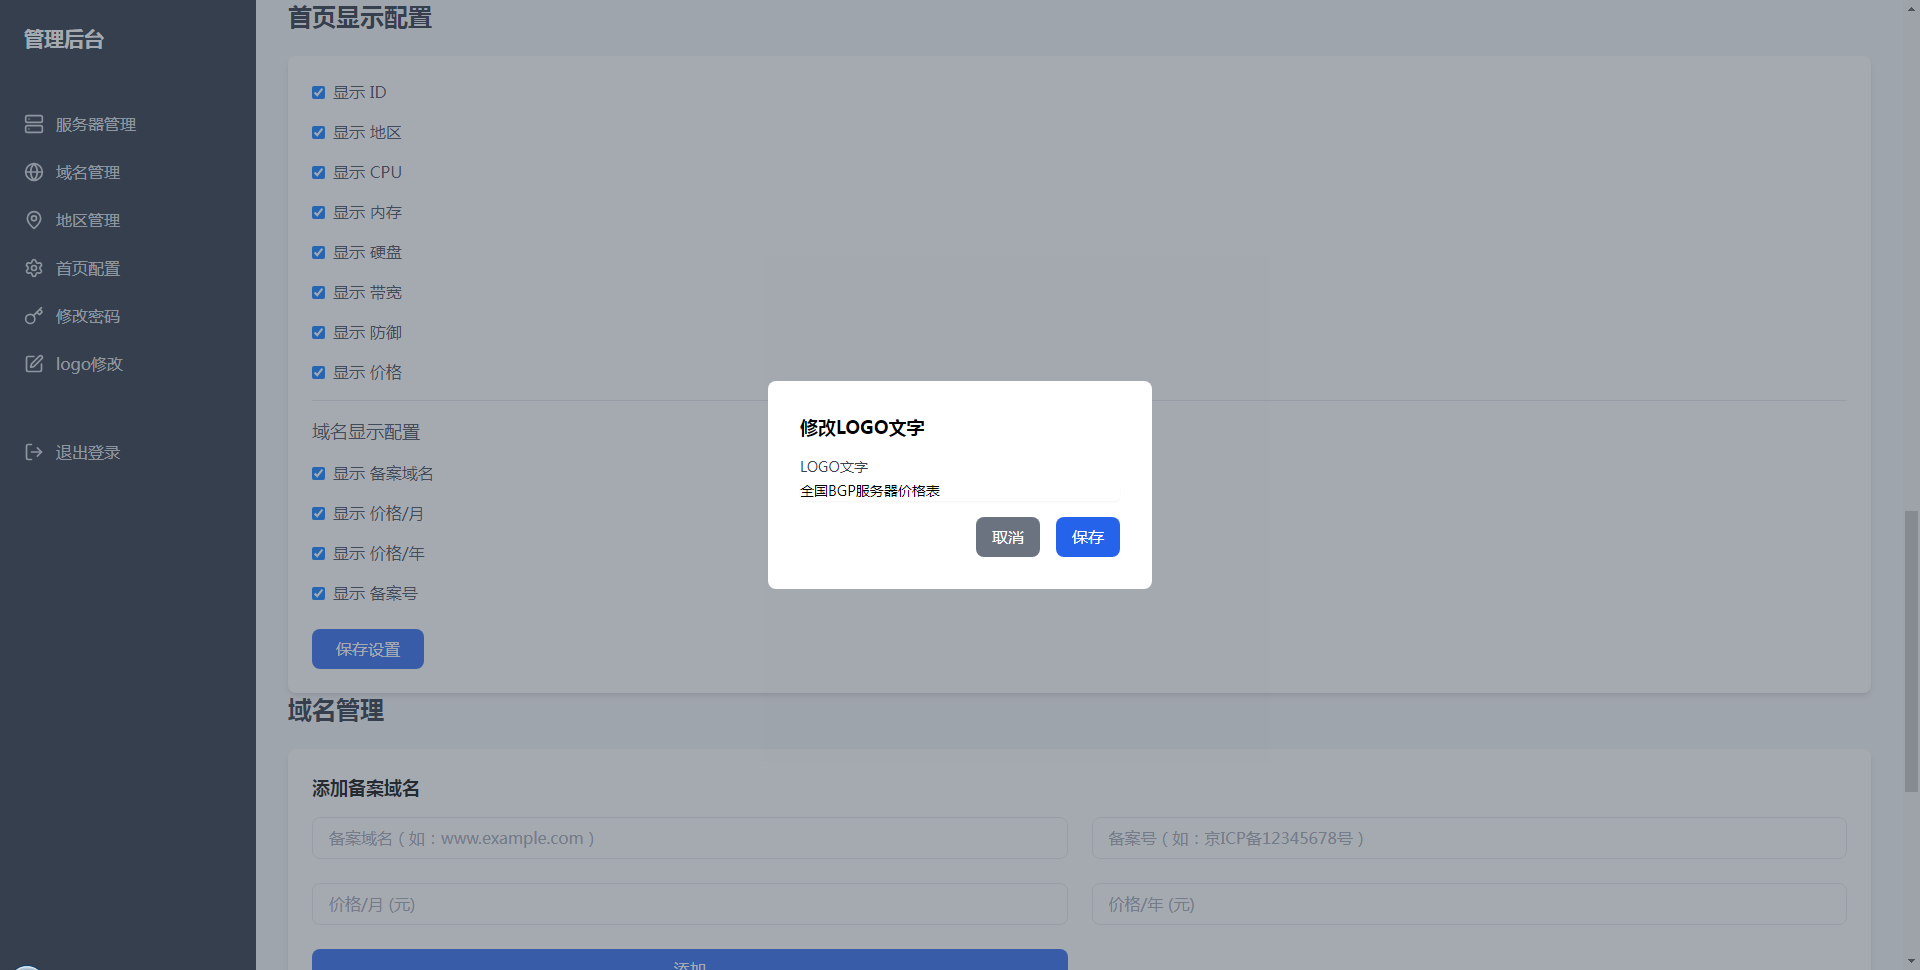This screenshot has width=1920, height=970.
Task: Click the server management icon in sidebar
Action: [34, 124]
